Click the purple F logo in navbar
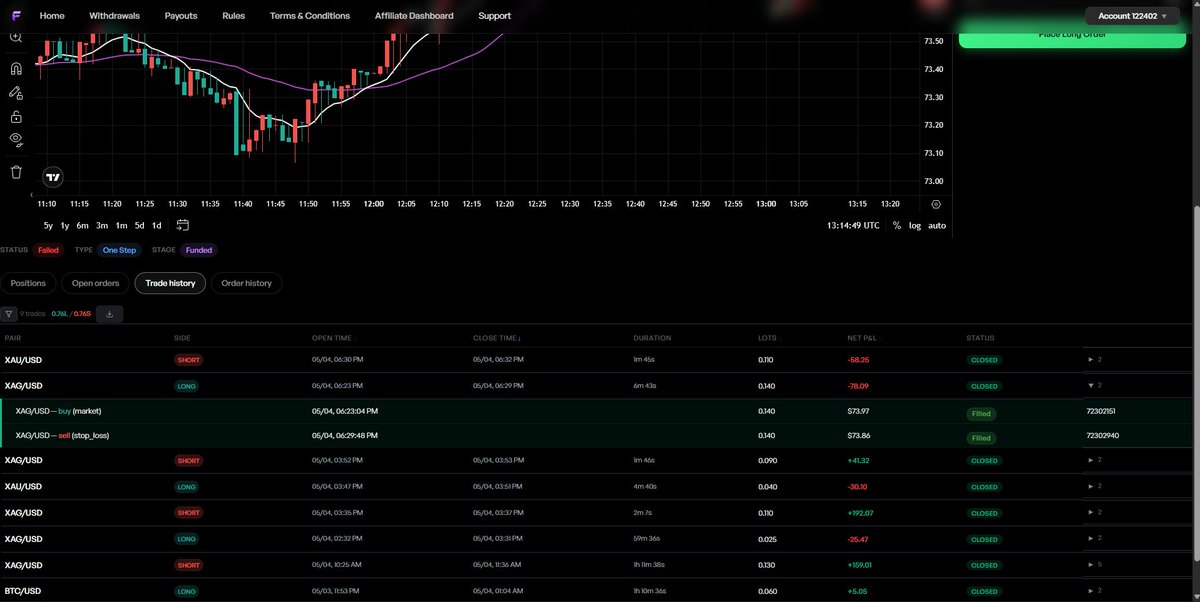This screenshot has height=602, width=1200. tap(16, 15)
